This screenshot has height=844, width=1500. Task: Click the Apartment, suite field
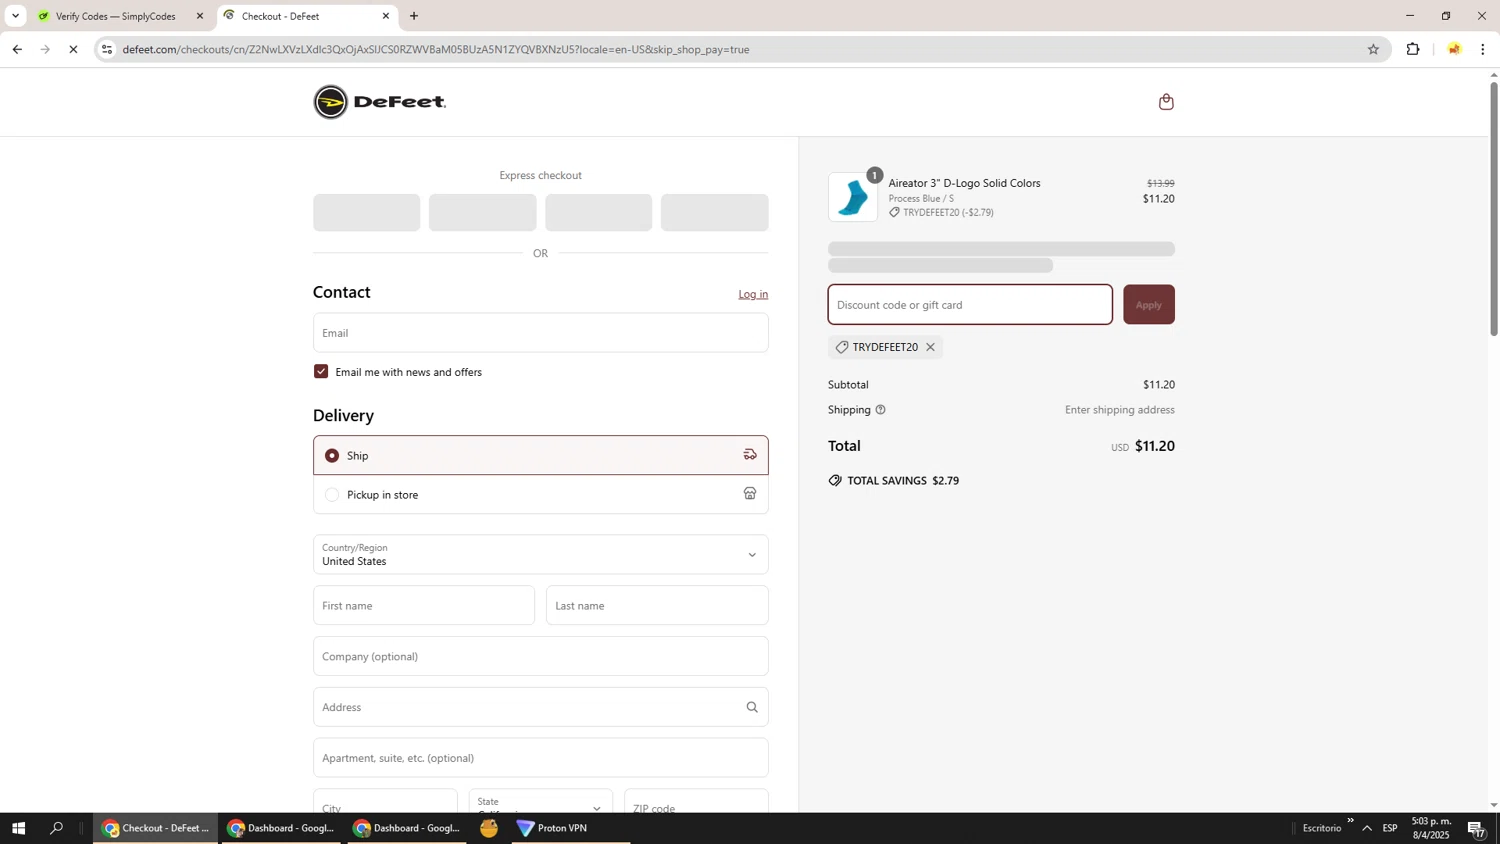click(541, 758)
